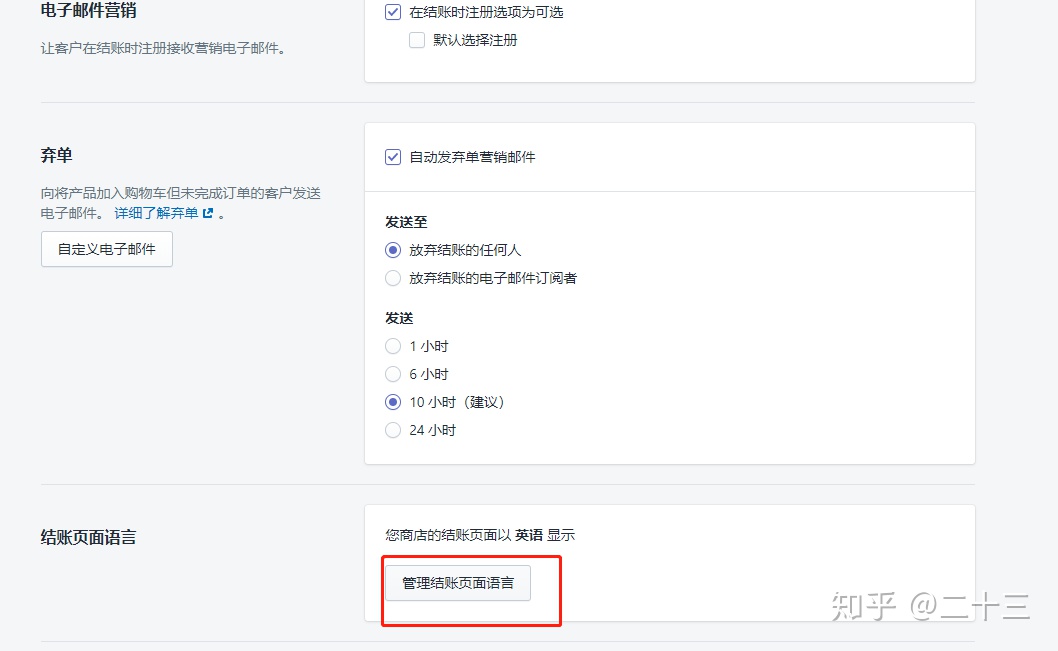Select the 1 小时 send delay
The height and width of the screenshot is (651, 1058).
coord(393,346)
